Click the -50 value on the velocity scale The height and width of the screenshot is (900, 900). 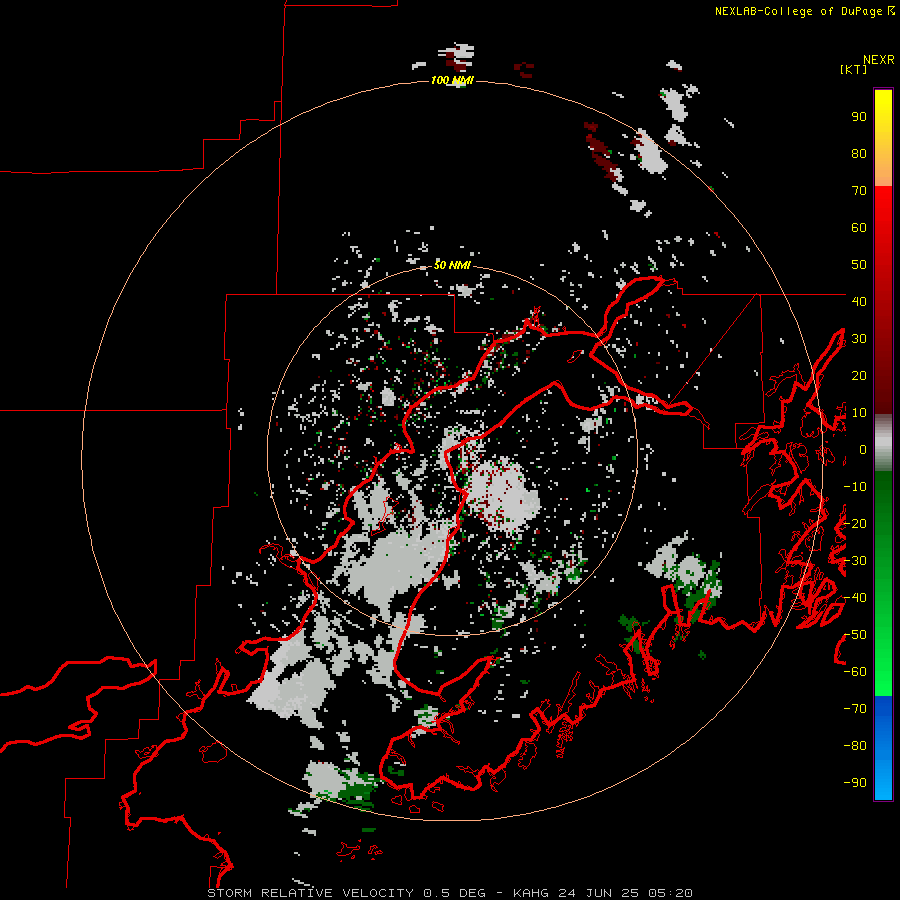[855, 635]
